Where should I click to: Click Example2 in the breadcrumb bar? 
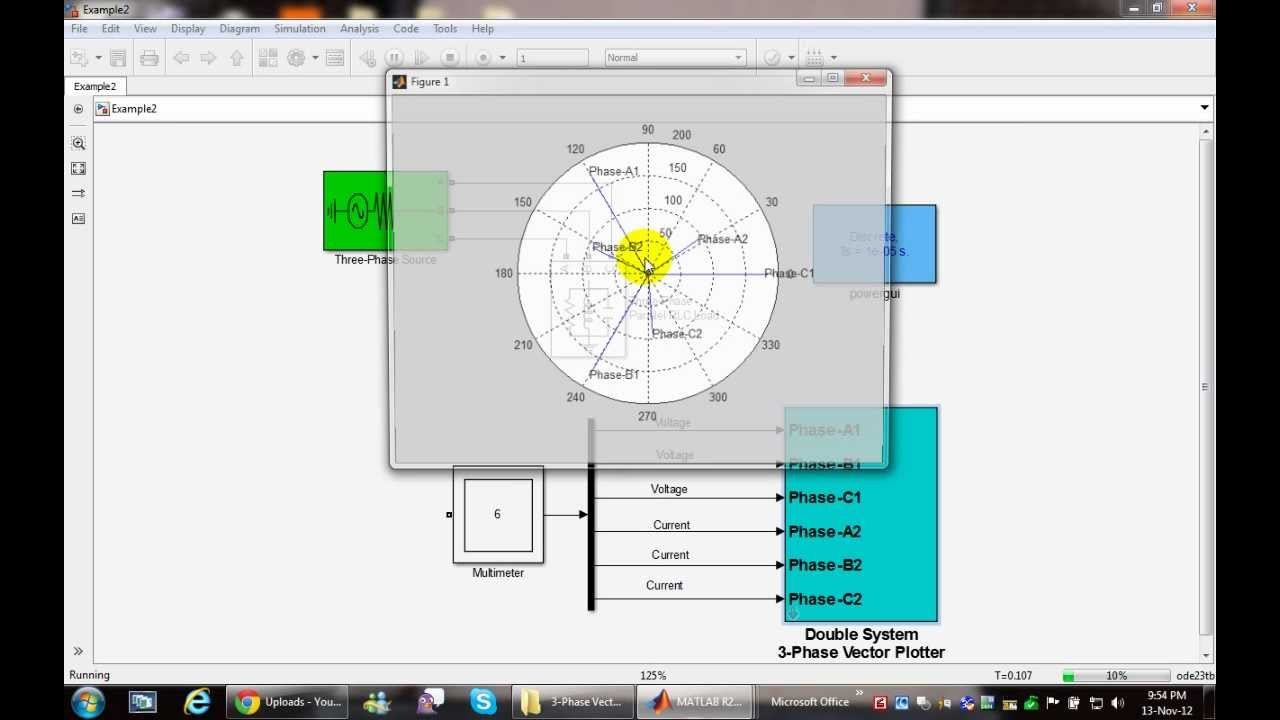(x=134, y=108)
